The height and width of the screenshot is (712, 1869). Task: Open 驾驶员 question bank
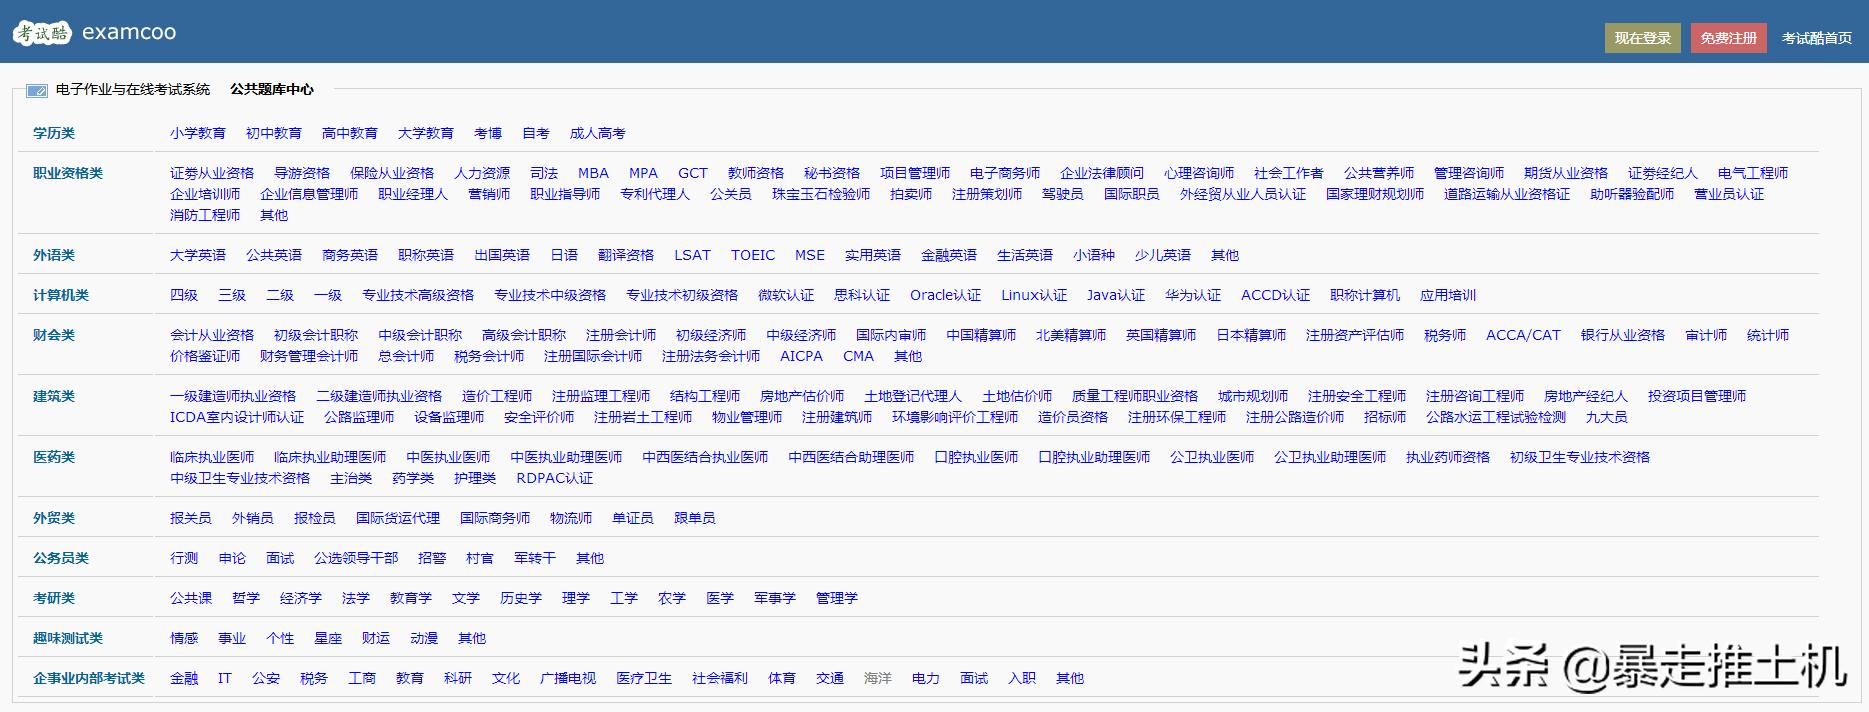coord(1063,194)
